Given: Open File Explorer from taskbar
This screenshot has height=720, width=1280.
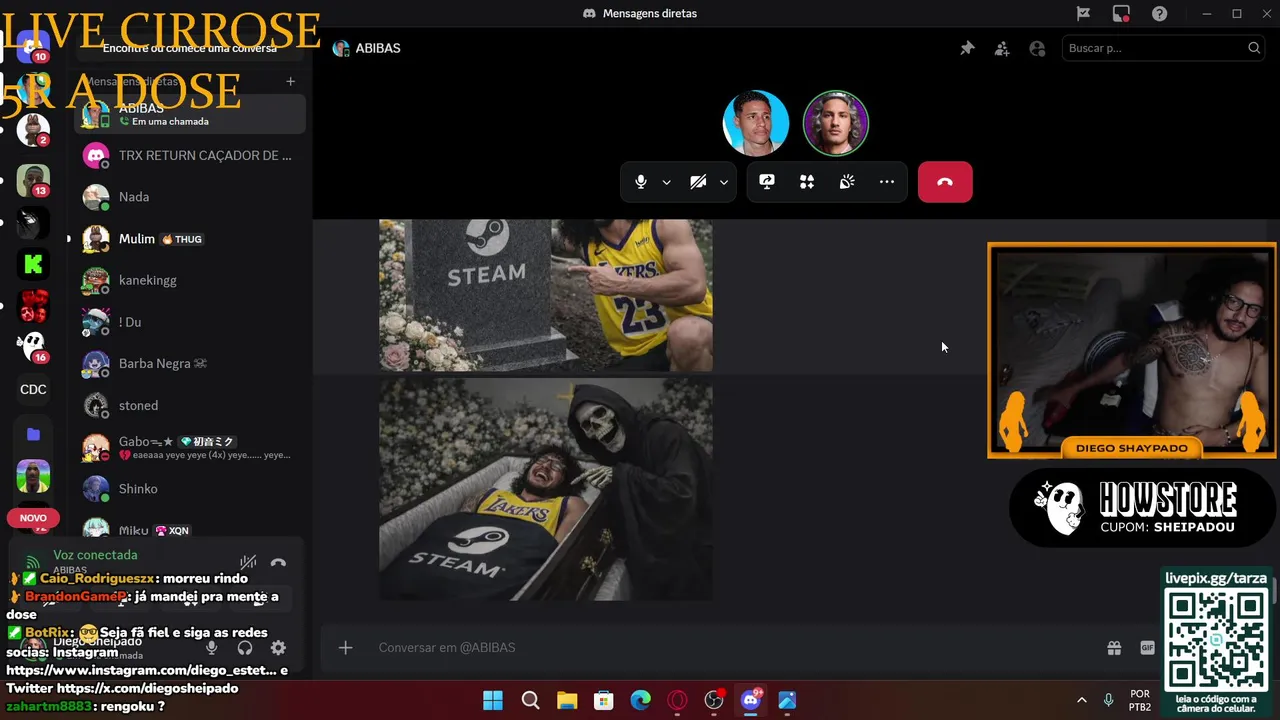Looking at the screenshot, I should click(x=567, y=700).
